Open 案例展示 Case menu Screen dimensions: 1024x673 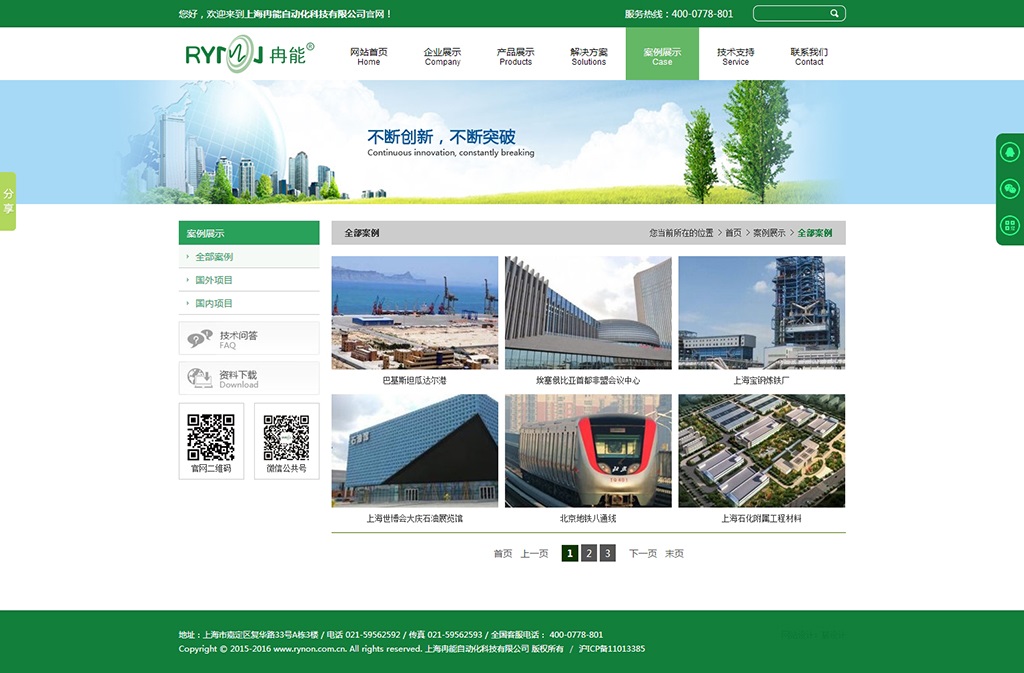(662, 54)
